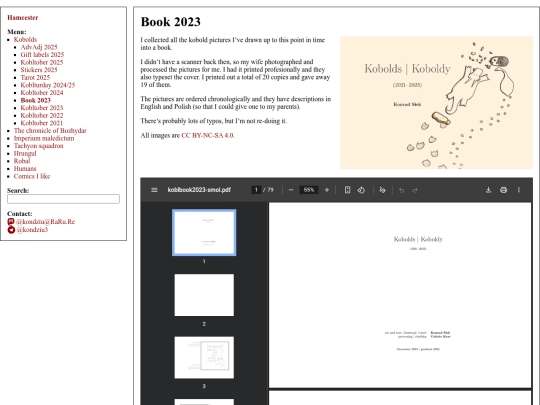Open the Imperium maledictum link
The height and width of the screenshot is (405, 540).
(x=44, y=138)
